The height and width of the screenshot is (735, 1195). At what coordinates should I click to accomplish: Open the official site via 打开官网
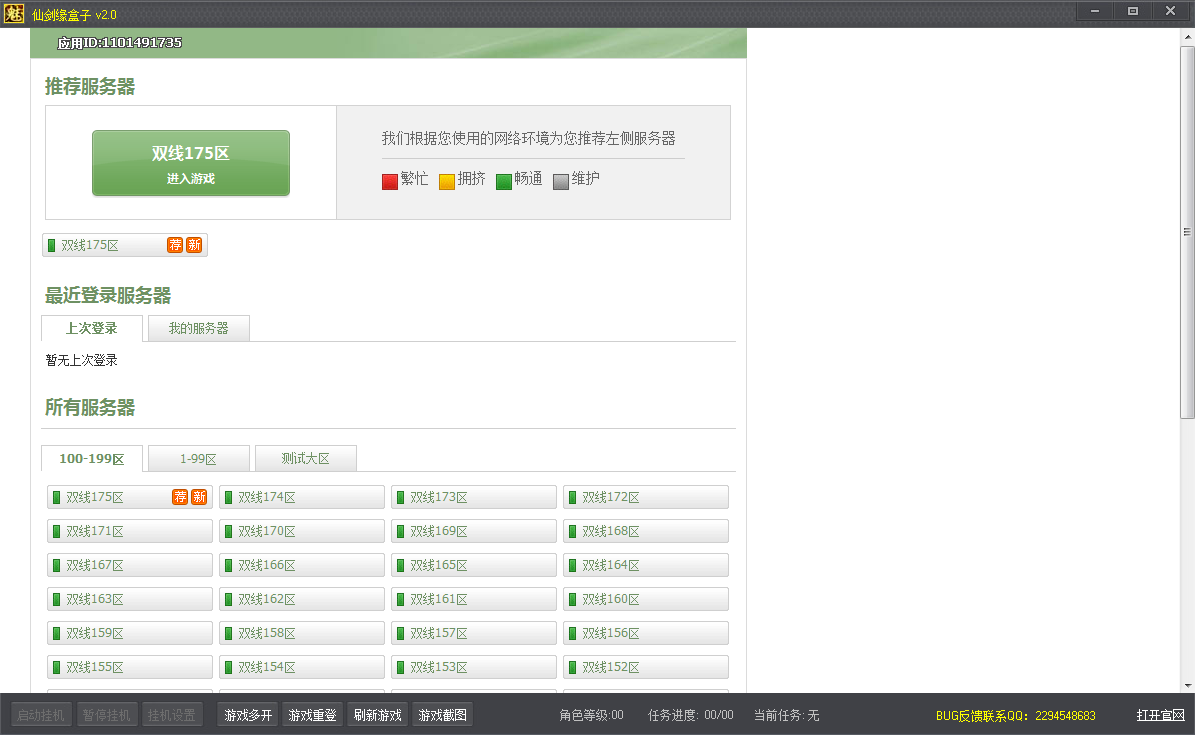click(x=1161, y=715)
